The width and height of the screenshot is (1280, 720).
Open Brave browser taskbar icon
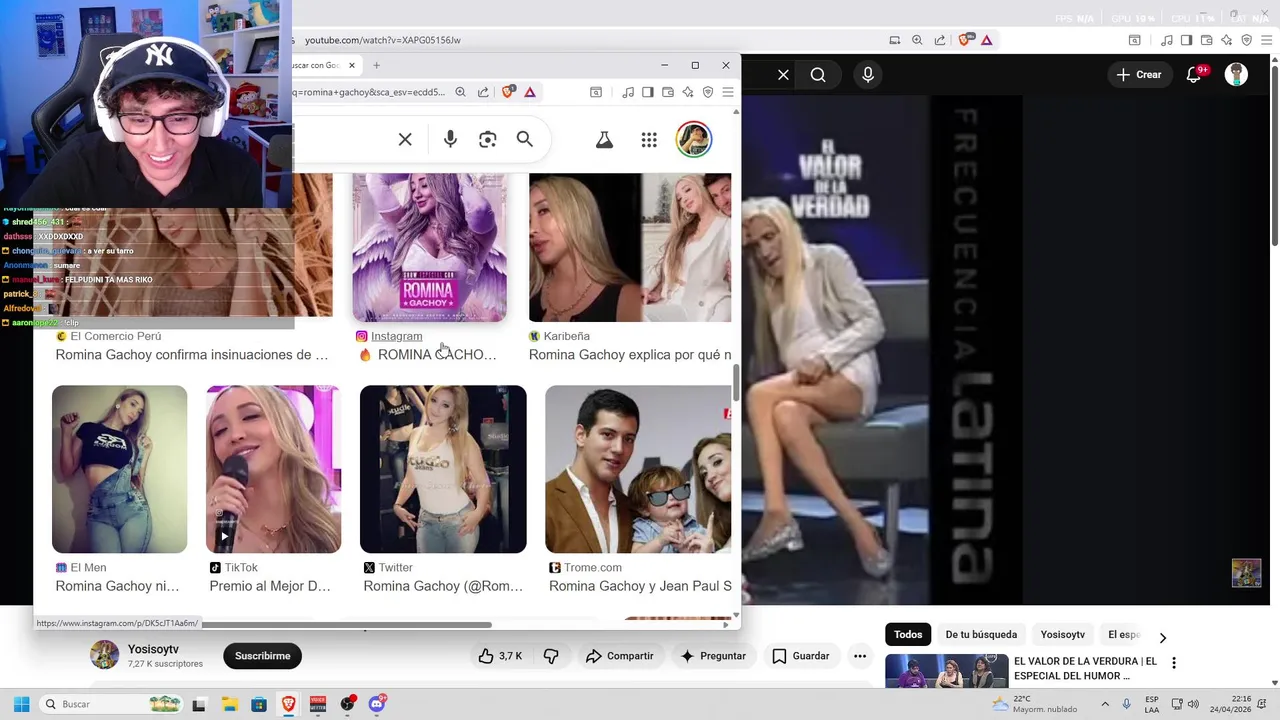click(x=288, y=704)
